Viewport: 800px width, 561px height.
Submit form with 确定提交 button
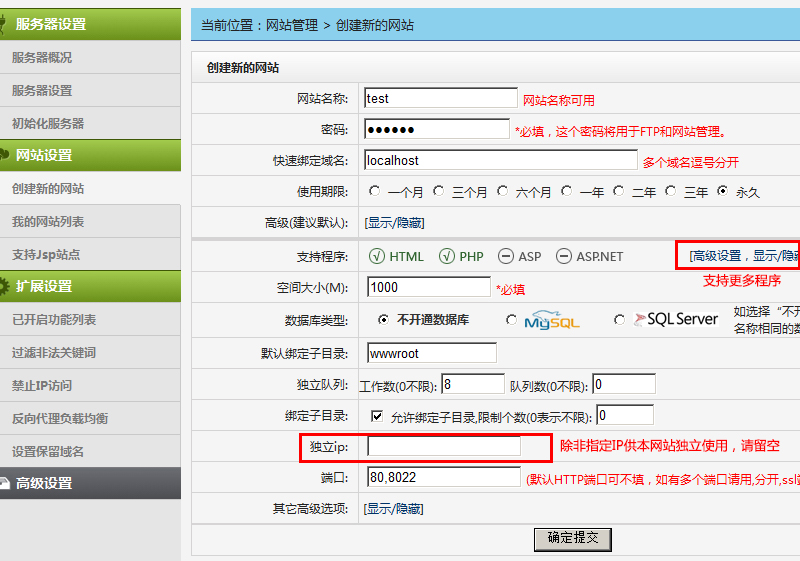[572, 539]
